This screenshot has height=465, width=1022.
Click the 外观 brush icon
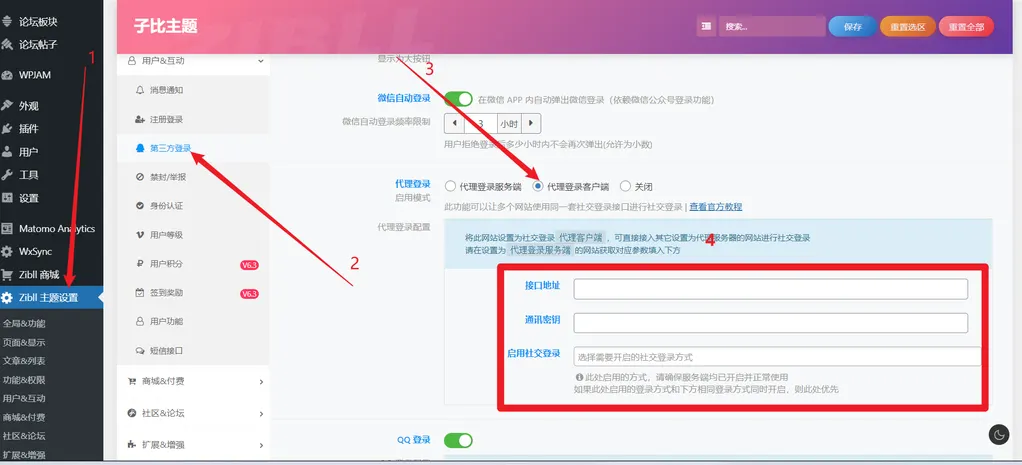click(7, 106)
